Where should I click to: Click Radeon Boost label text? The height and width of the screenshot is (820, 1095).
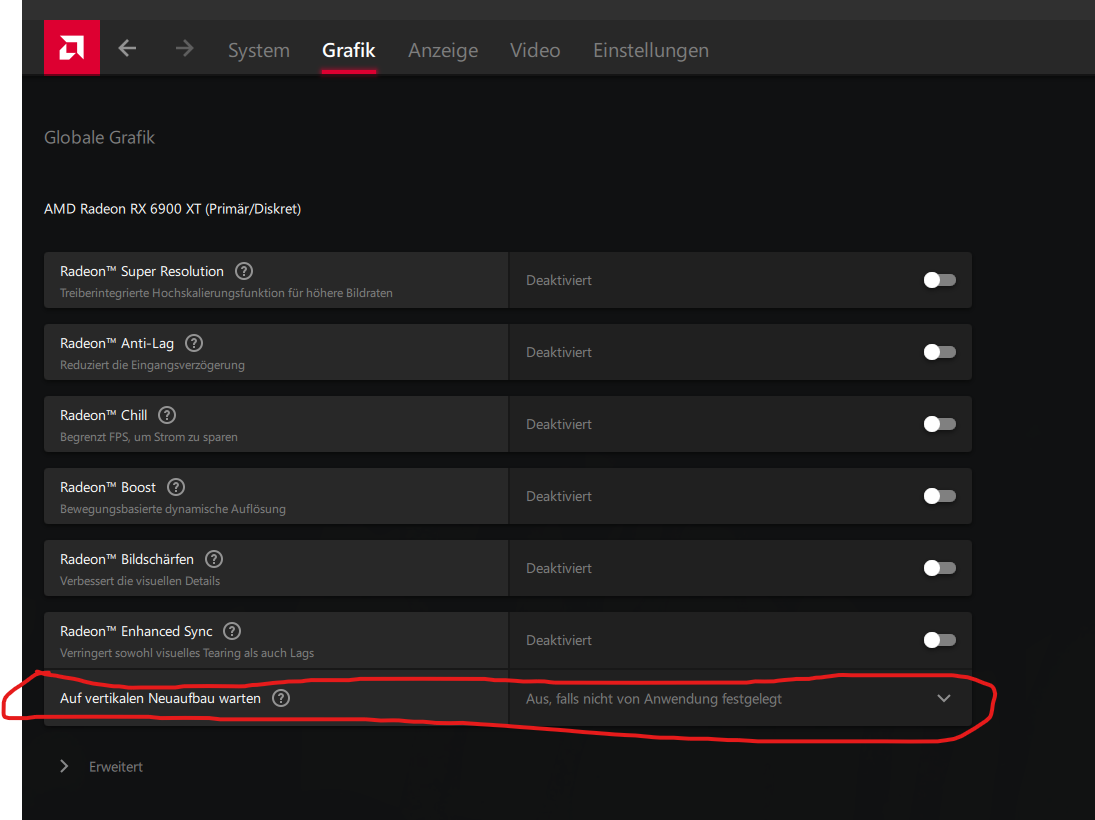pyautogui.click(x=108, y=487)
